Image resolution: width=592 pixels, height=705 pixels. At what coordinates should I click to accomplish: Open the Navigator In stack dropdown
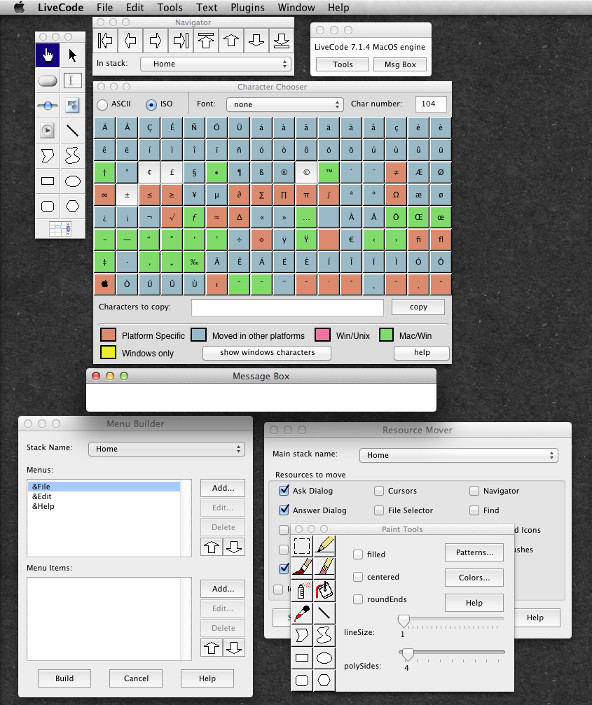(216, 64)
